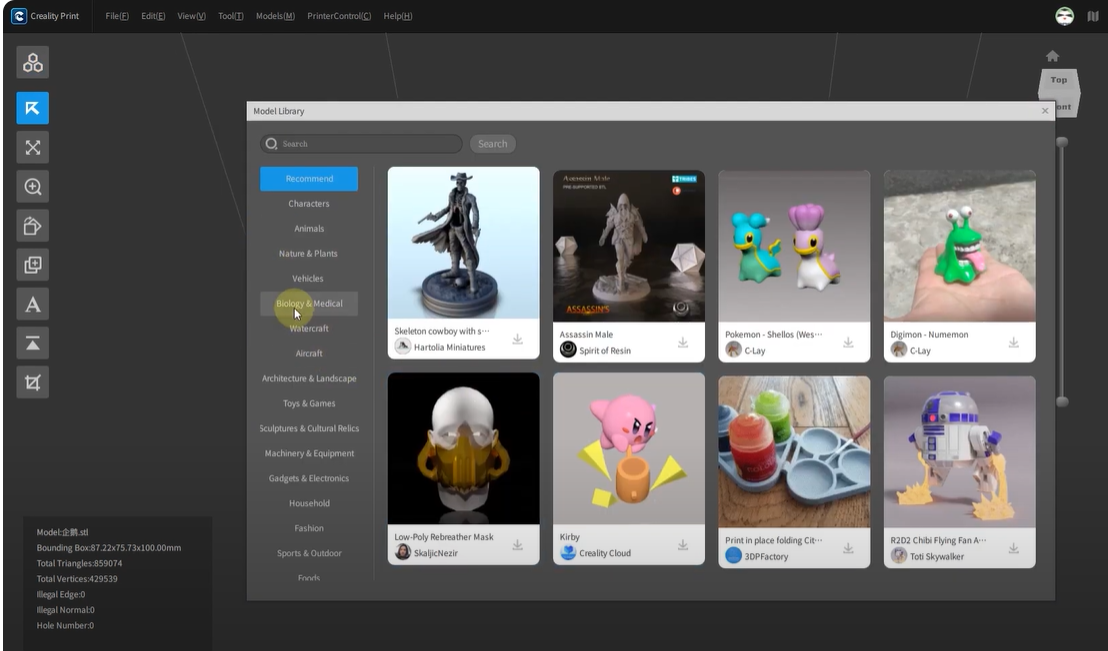Click author Spirit of Resin
This screenshot has width=1108, height=651.
coord(605,351)
